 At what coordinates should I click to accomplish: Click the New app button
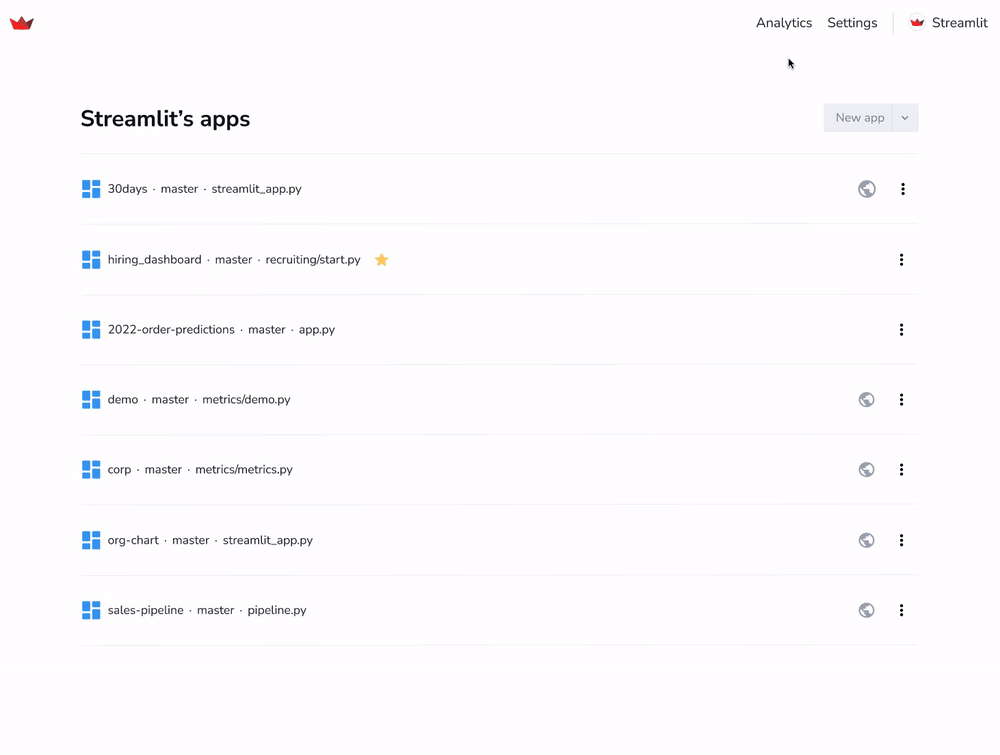tap(858, 117)
